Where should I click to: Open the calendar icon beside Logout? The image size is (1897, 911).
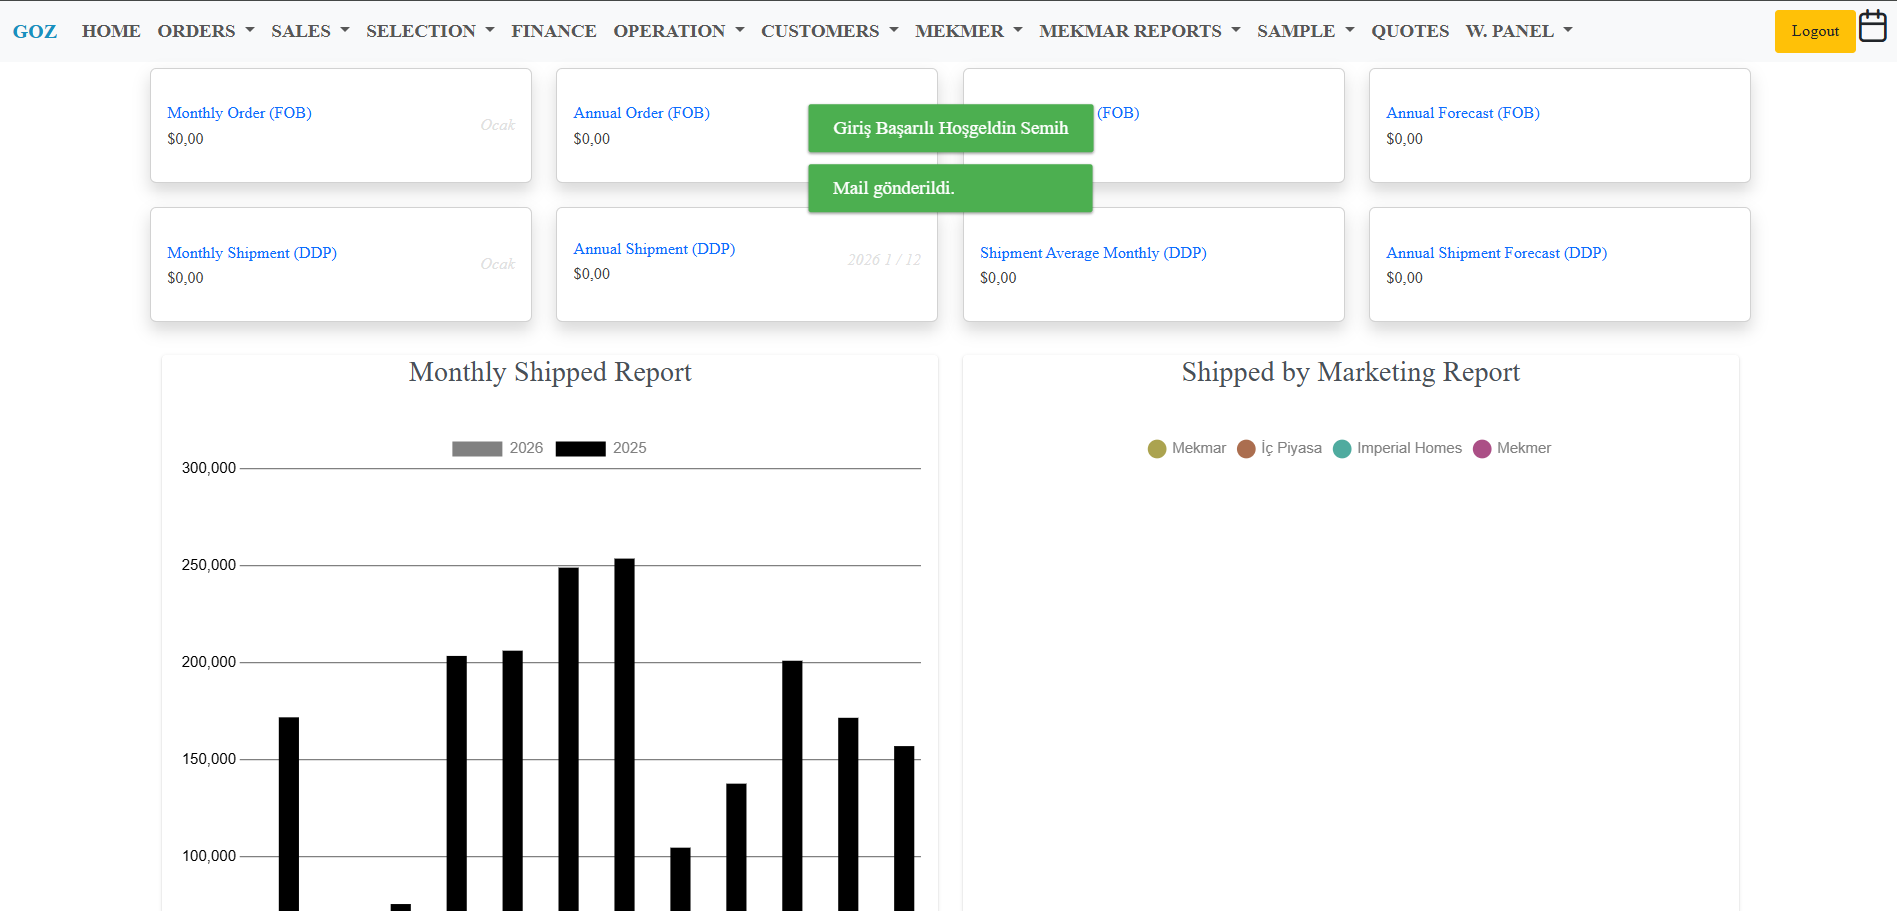[x=1872, y=27]
